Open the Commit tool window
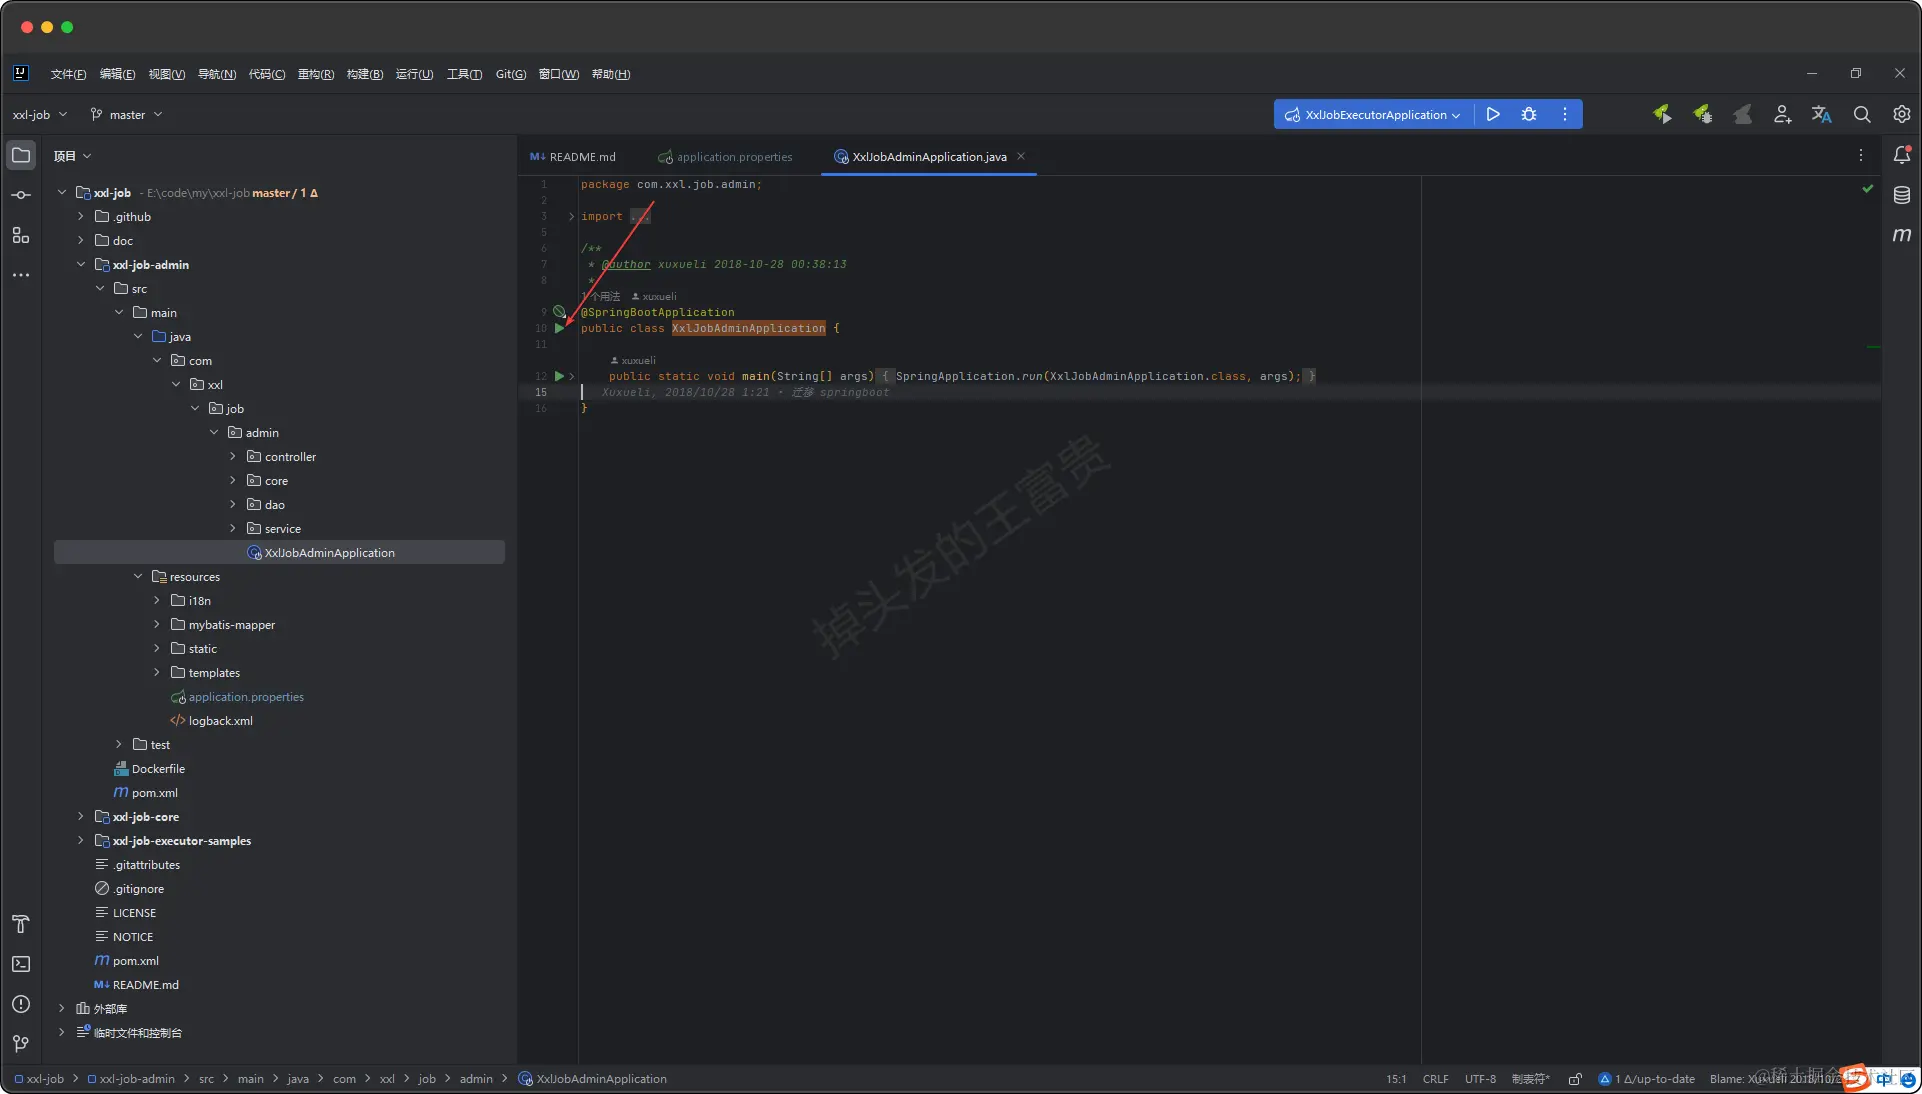The width and height of the screenshot is (1922, 1094). (21, 195)
